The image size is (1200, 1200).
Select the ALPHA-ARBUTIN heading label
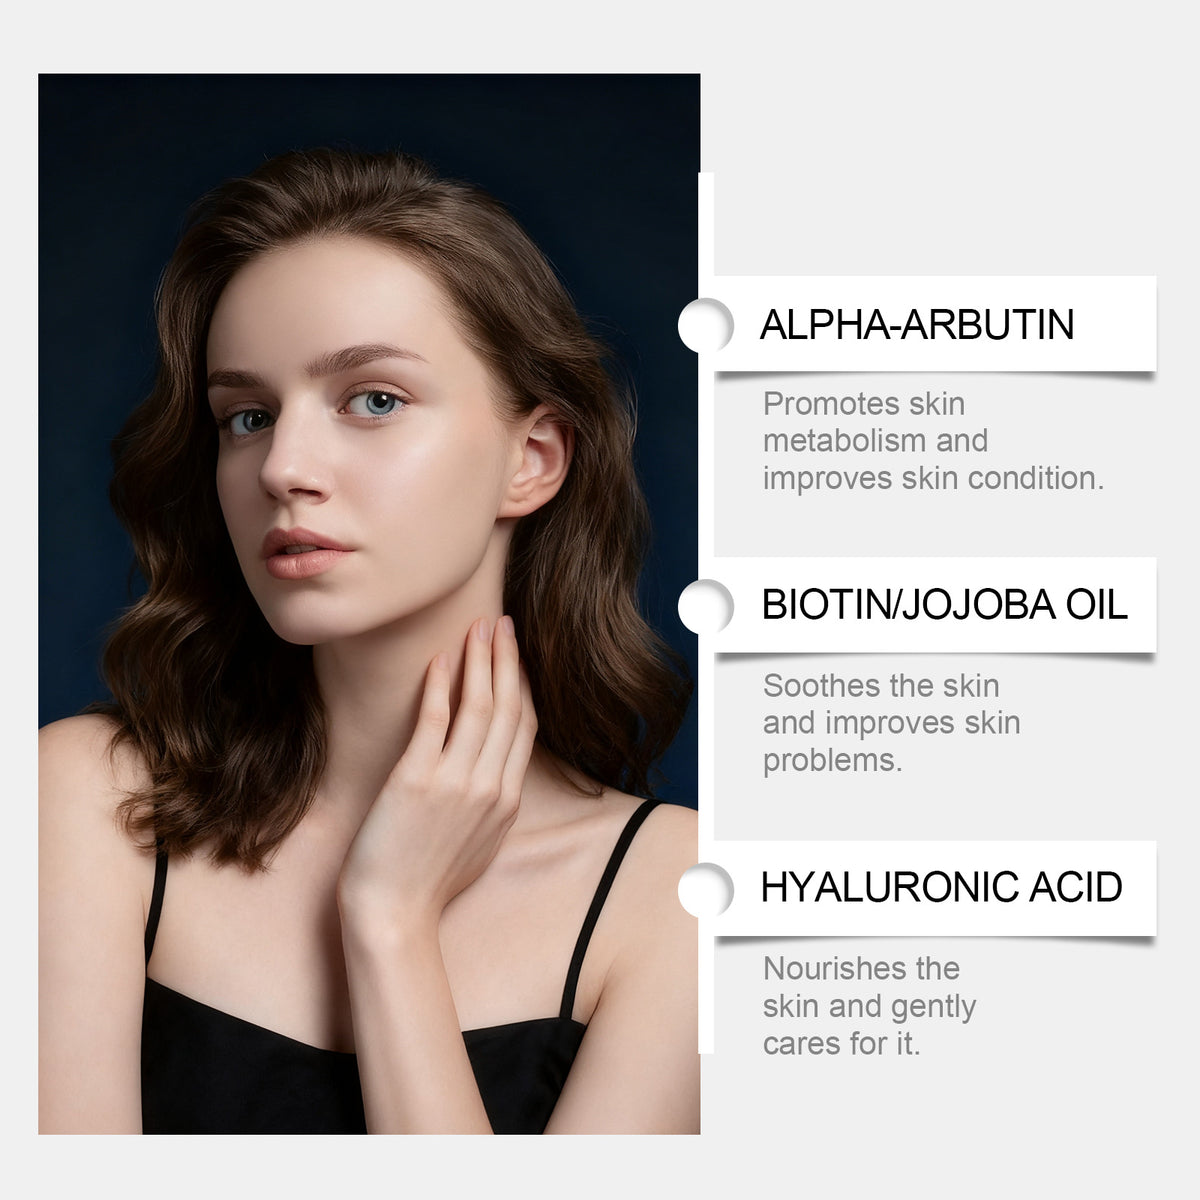point(917,325)
